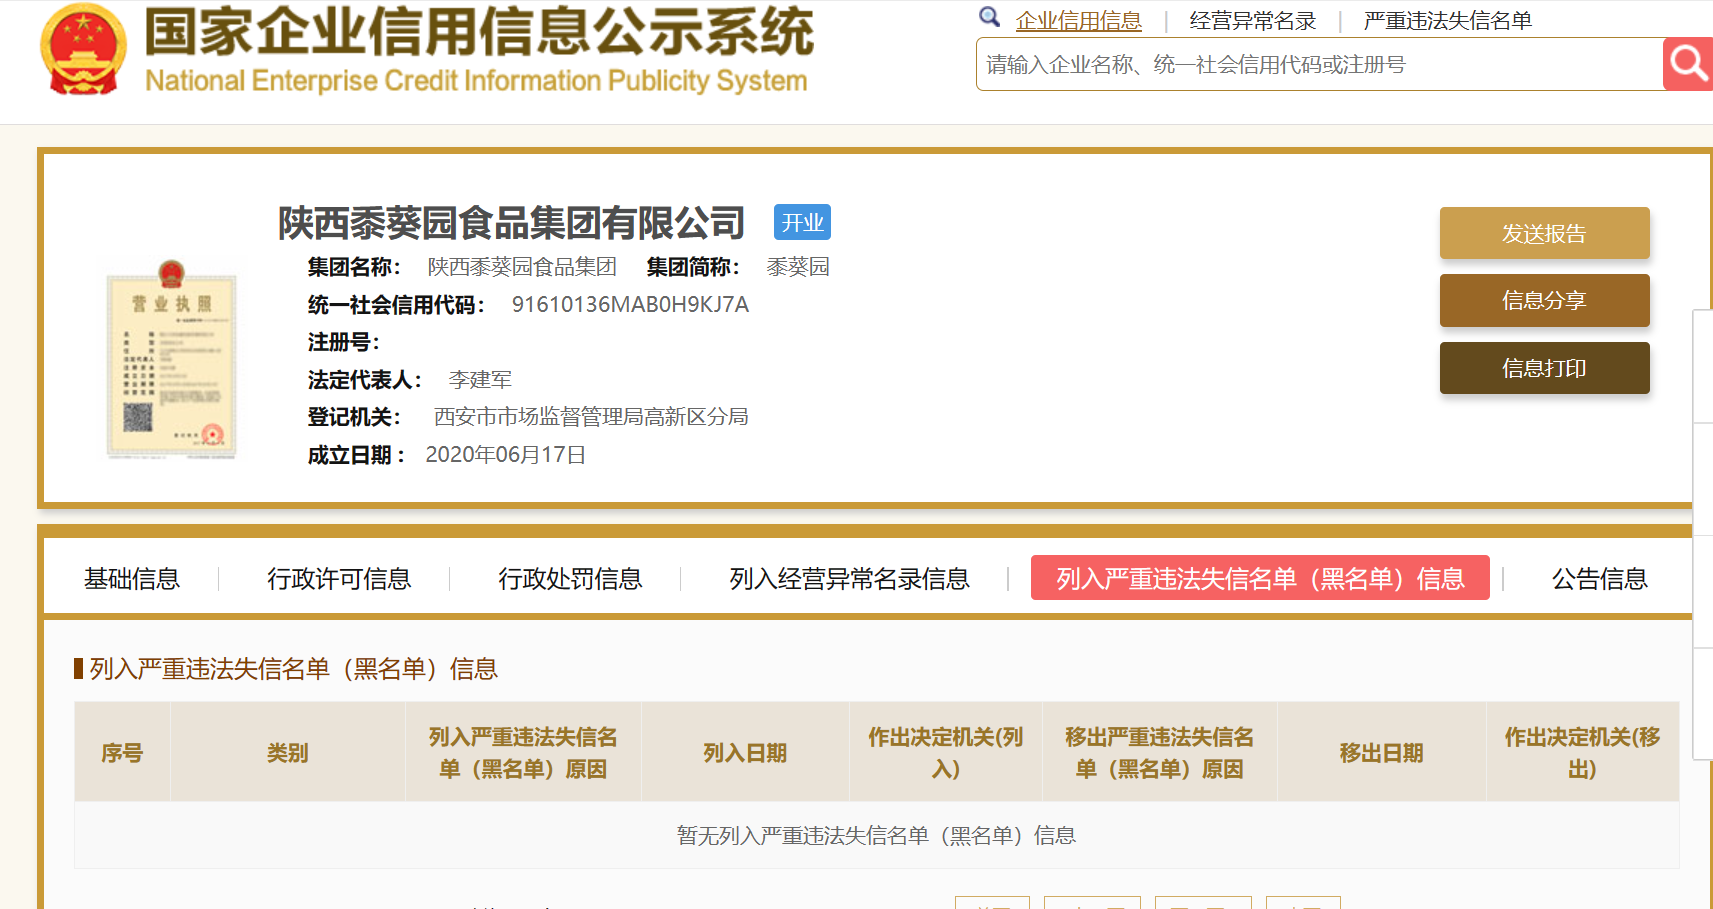This screenshot has width=1713, height=909.
Task: Click the site title 国家企业信用信息公示系统
Action: (480, 32)
